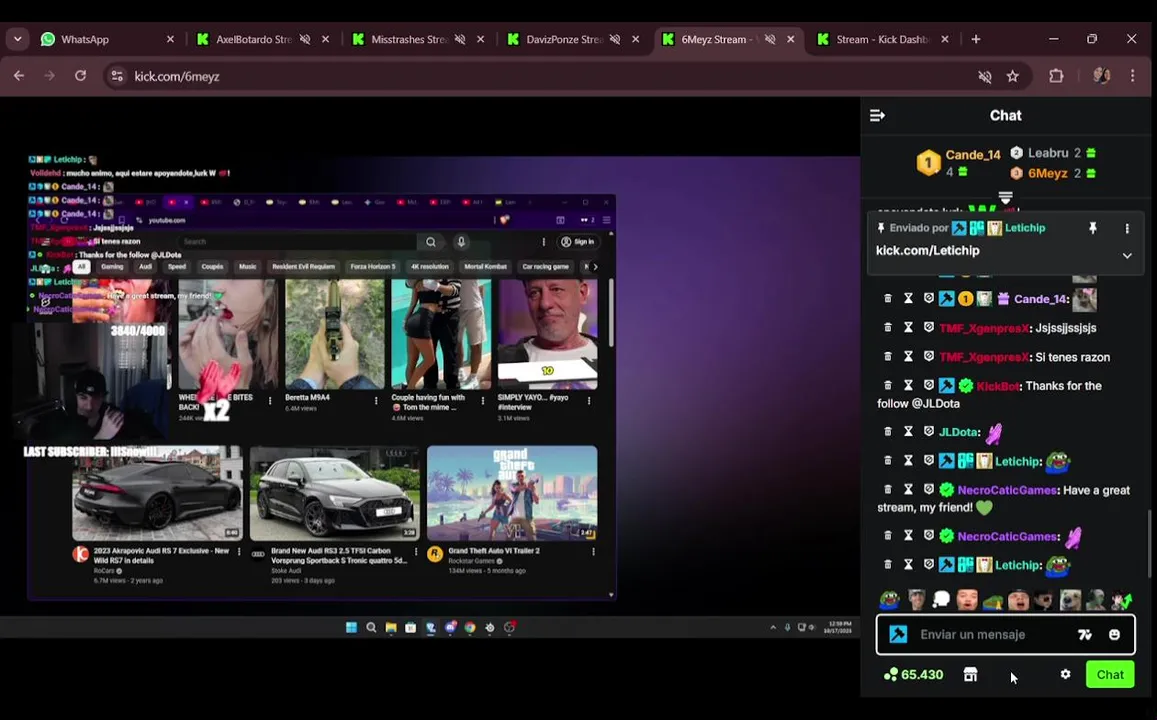Open pinned message three-dot options
The height and width of the screenshot is (720, 1157).
1127,229
